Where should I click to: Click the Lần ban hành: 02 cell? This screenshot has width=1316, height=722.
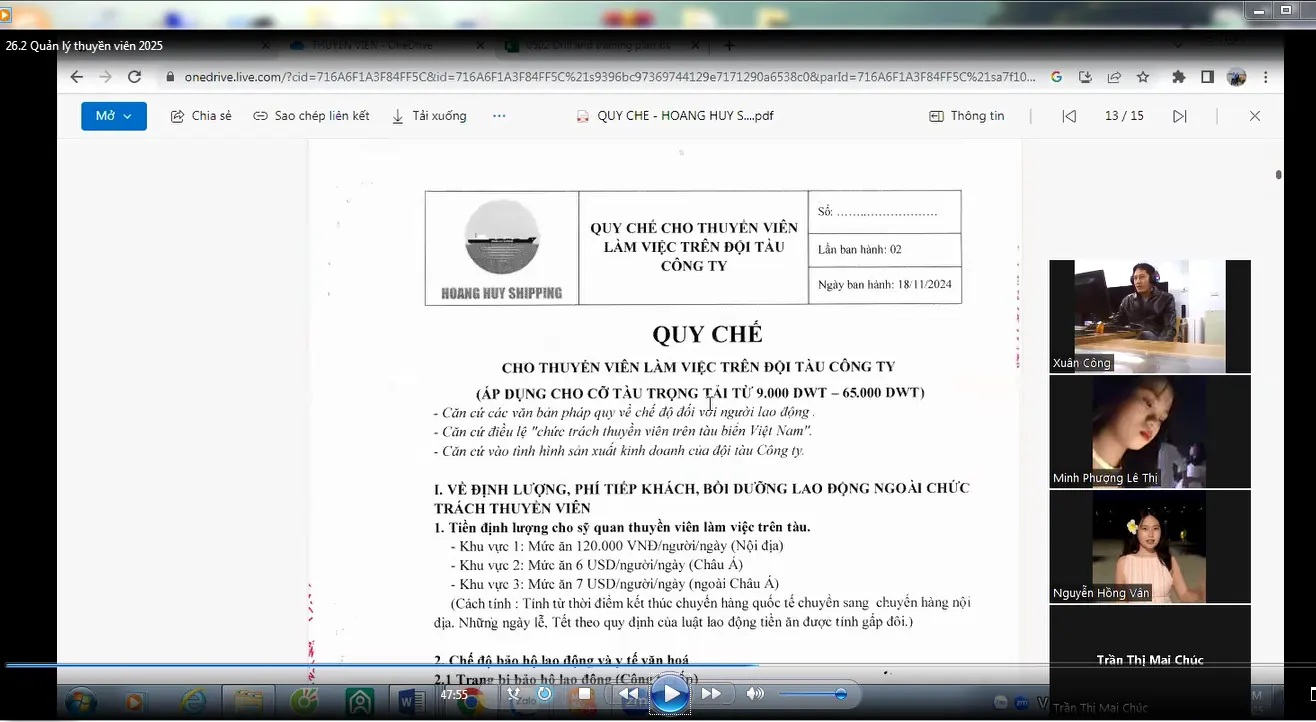click(x=885, y=250)
